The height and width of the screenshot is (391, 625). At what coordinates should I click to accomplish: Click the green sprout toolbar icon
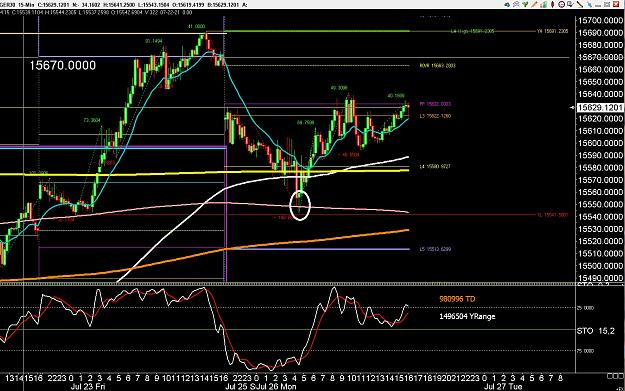pos(525,4)
